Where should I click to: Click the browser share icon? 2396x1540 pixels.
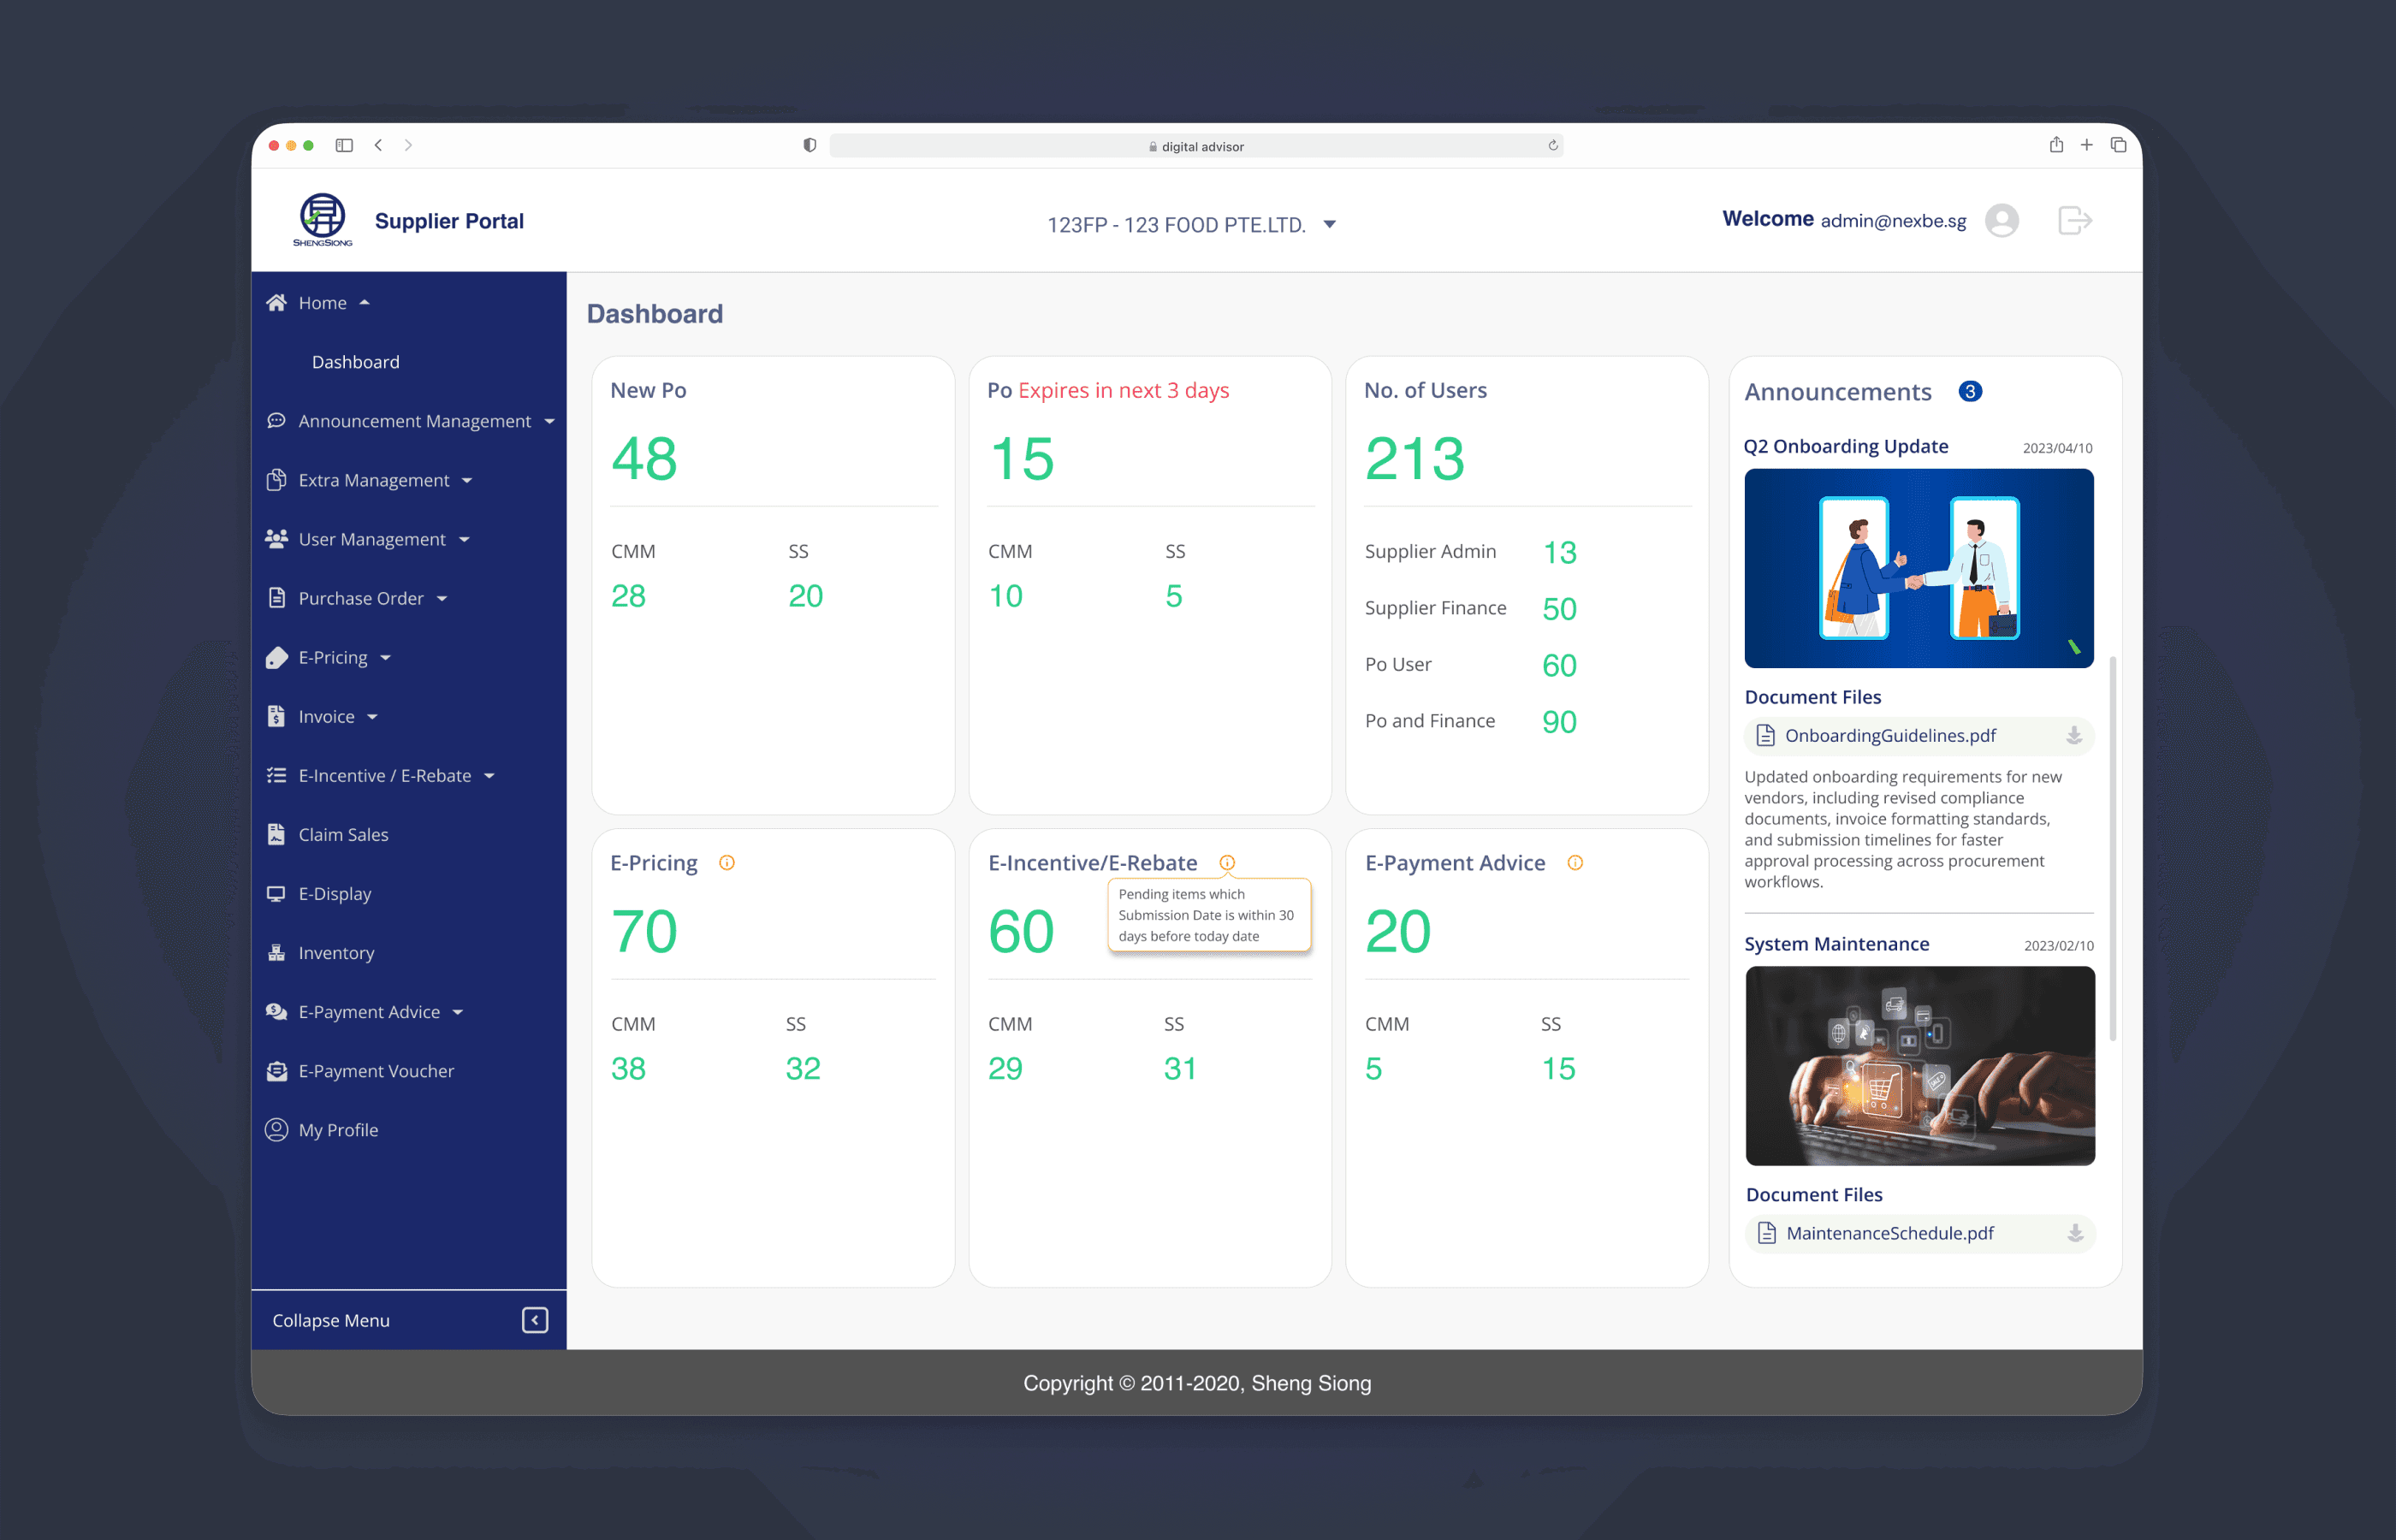pos(2056,145)
